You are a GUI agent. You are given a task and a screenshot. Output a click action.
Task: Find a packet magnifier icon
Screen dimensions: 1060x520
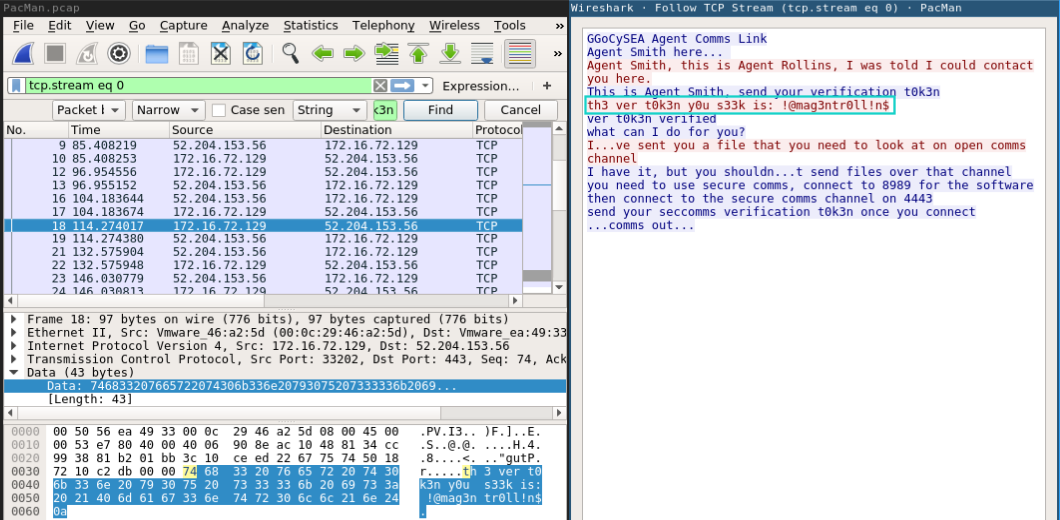[291, 53]
